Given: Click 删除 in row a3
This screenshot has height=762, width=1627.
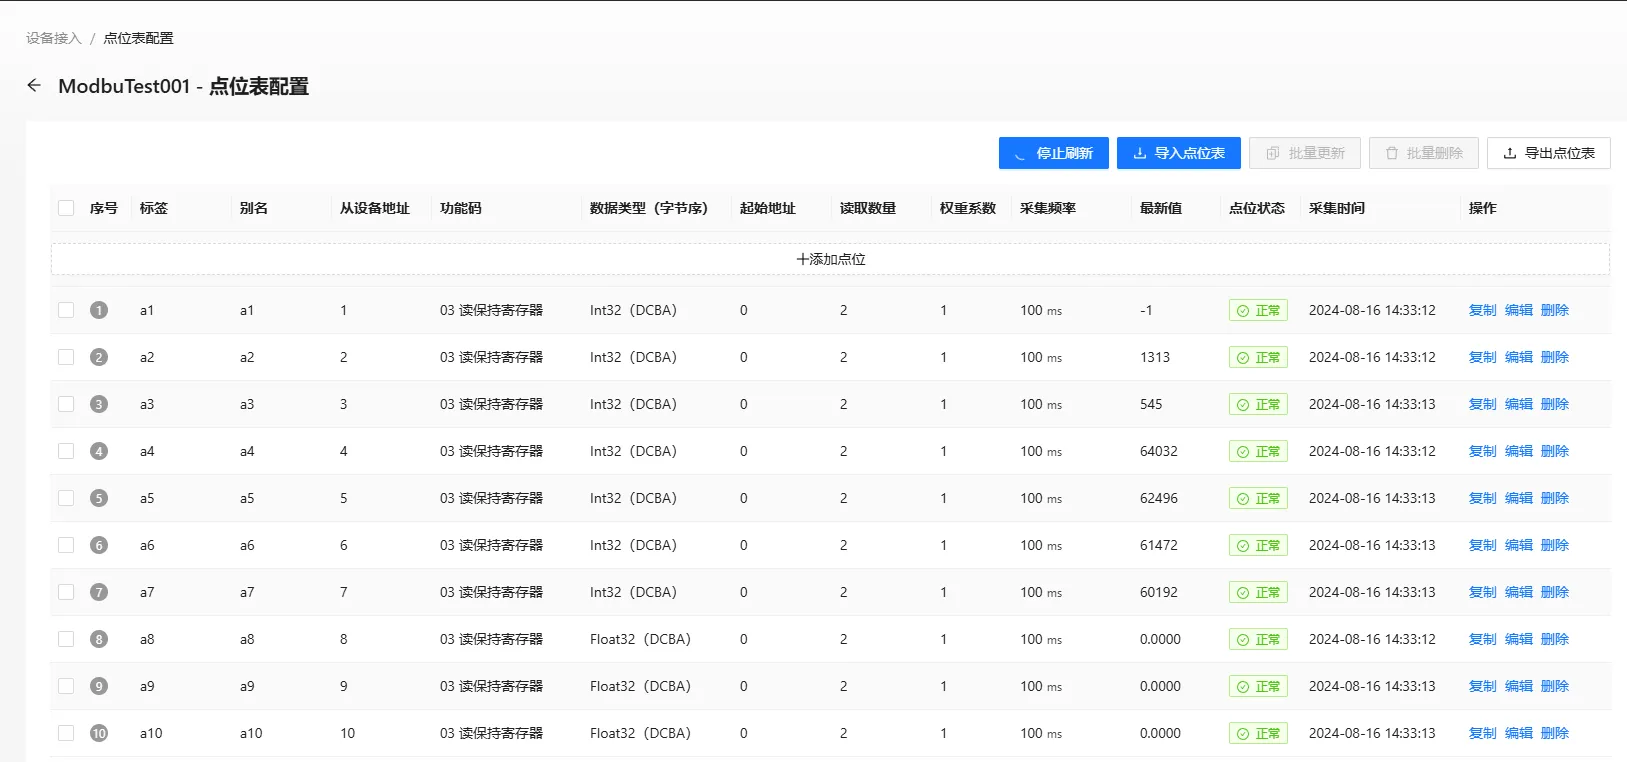Looking at the screenshot, I should click(1554, 404).
